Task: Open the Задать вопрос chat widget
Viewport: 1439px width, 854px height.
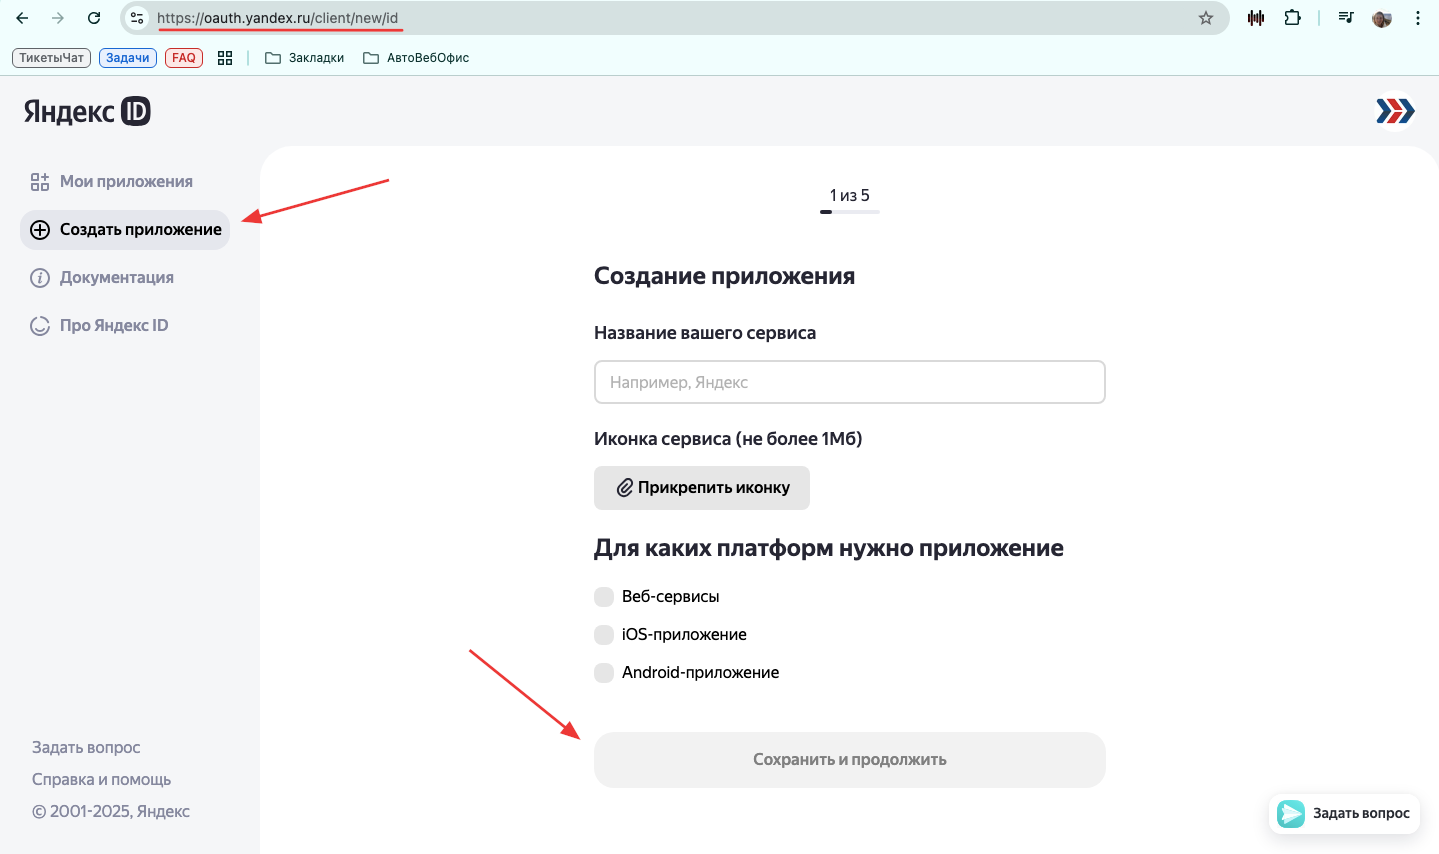Action: coord(1344,813)
